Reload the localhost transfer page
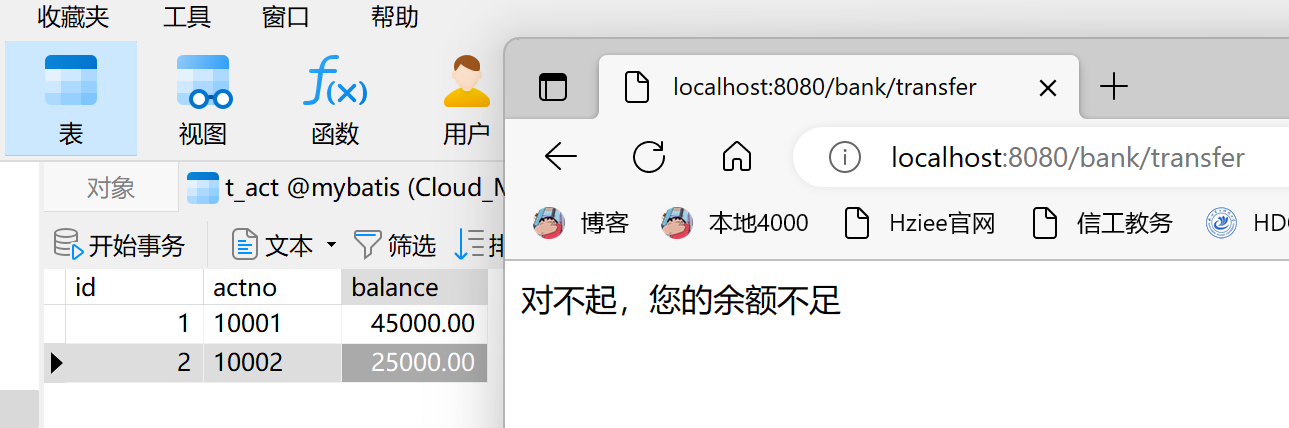The height and width of the screenshot is (428, 1289). coord(649,156)
